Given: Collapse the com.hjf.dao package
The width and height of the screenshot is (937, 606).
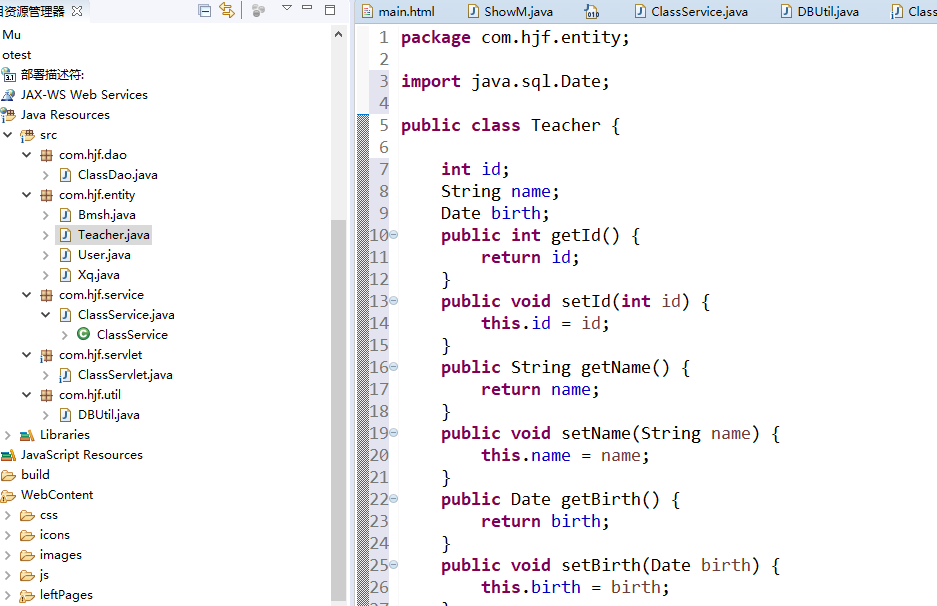Looking at the screenshot, I should click(x=26, y=155).
